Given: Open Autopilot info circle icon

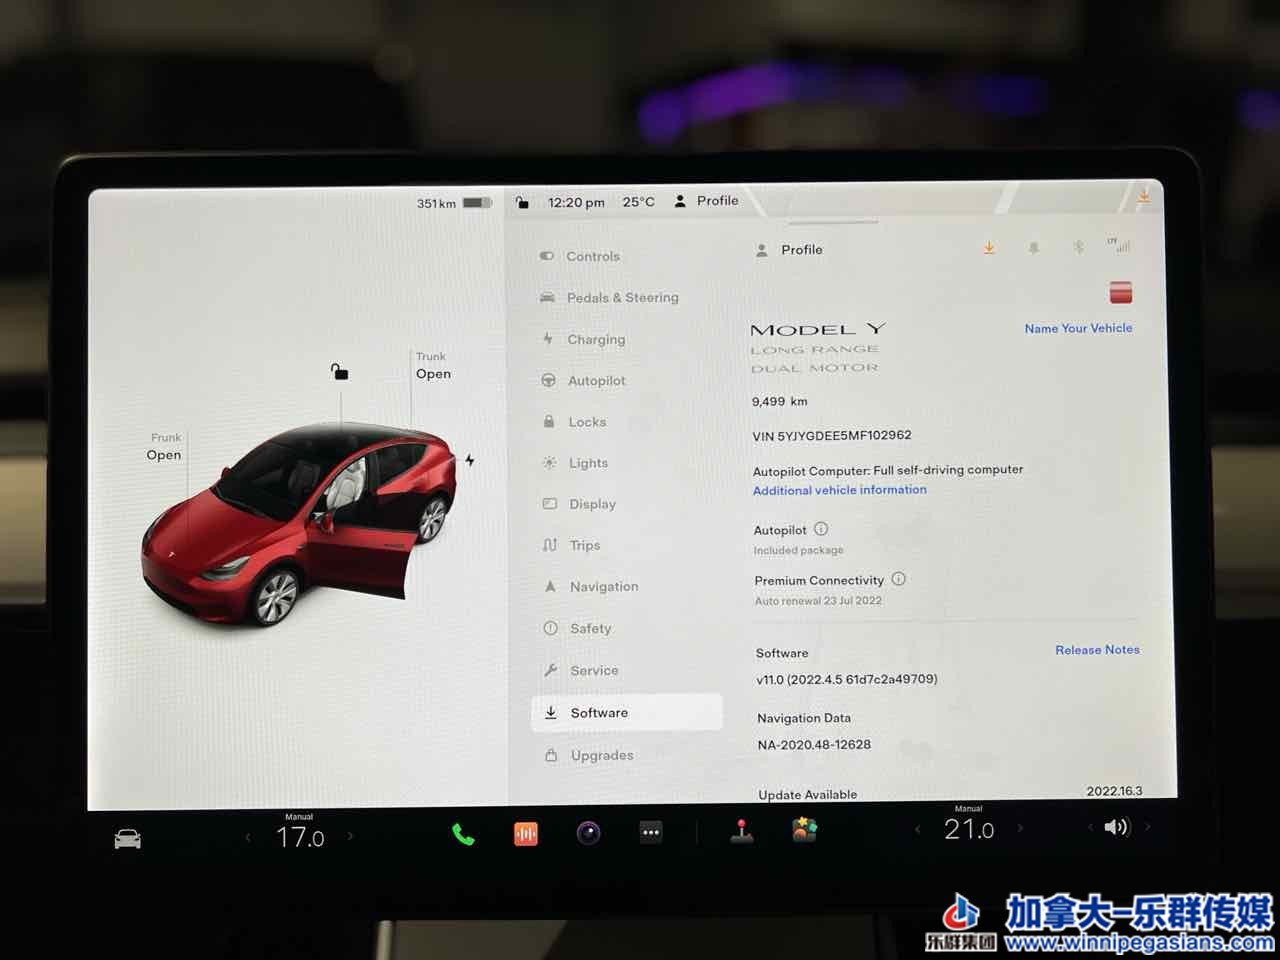Looking at the screenshot, I should click(x=821, y=529).
